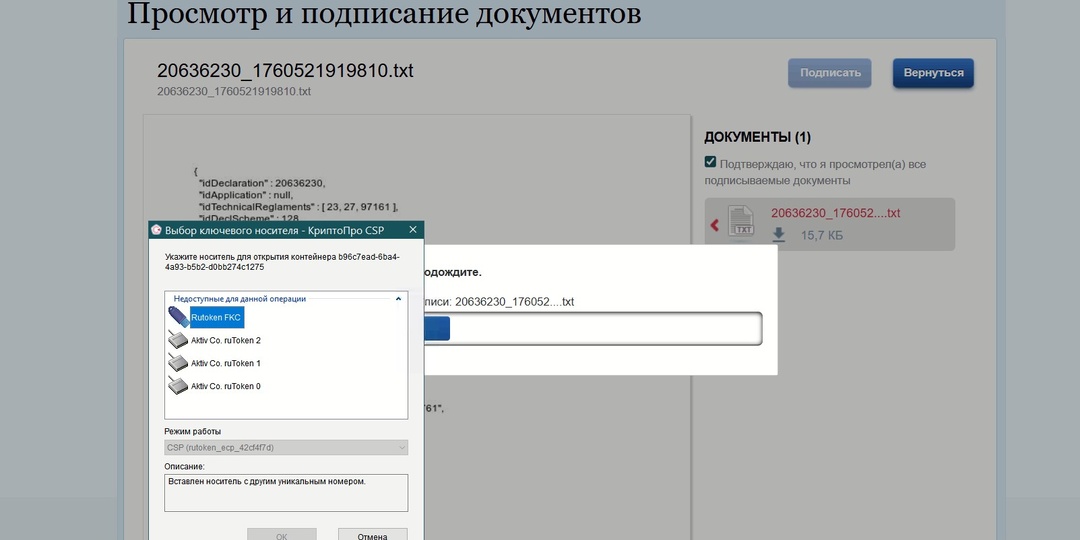Close the КриптоПро CSP dialog
The width and height of the screenshot is (1080, 540).
(413, 230)
